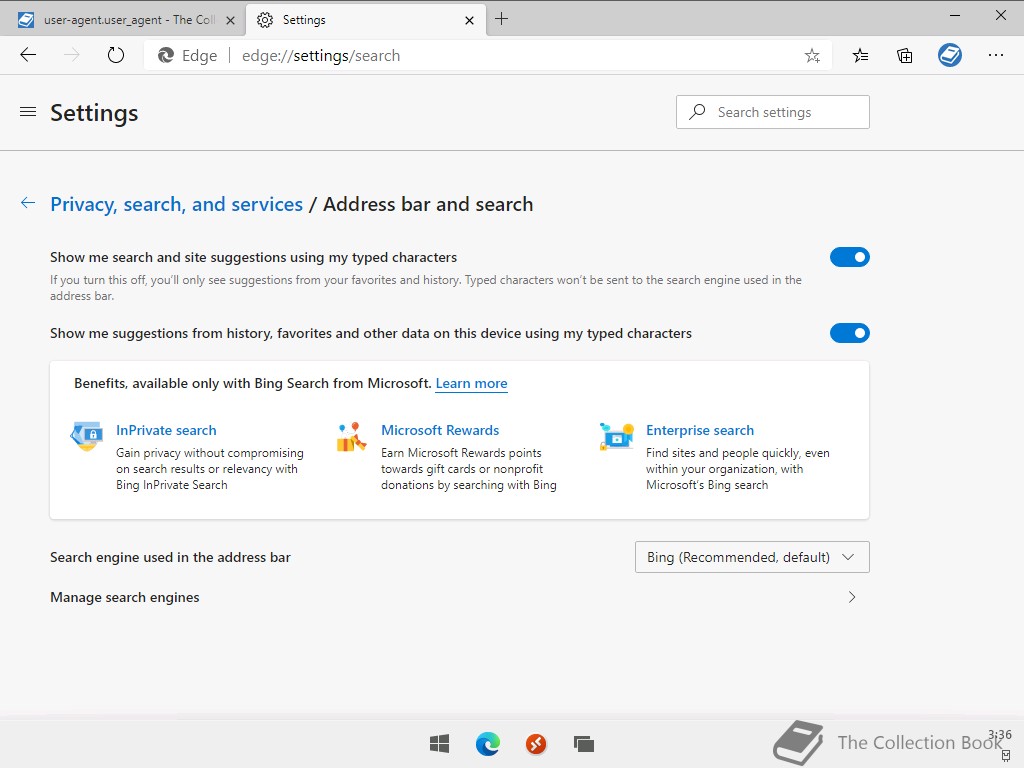This screenshot has height=768, width=1024.
Task: Minimize the Edge browser window
Action: pos(954,16)
